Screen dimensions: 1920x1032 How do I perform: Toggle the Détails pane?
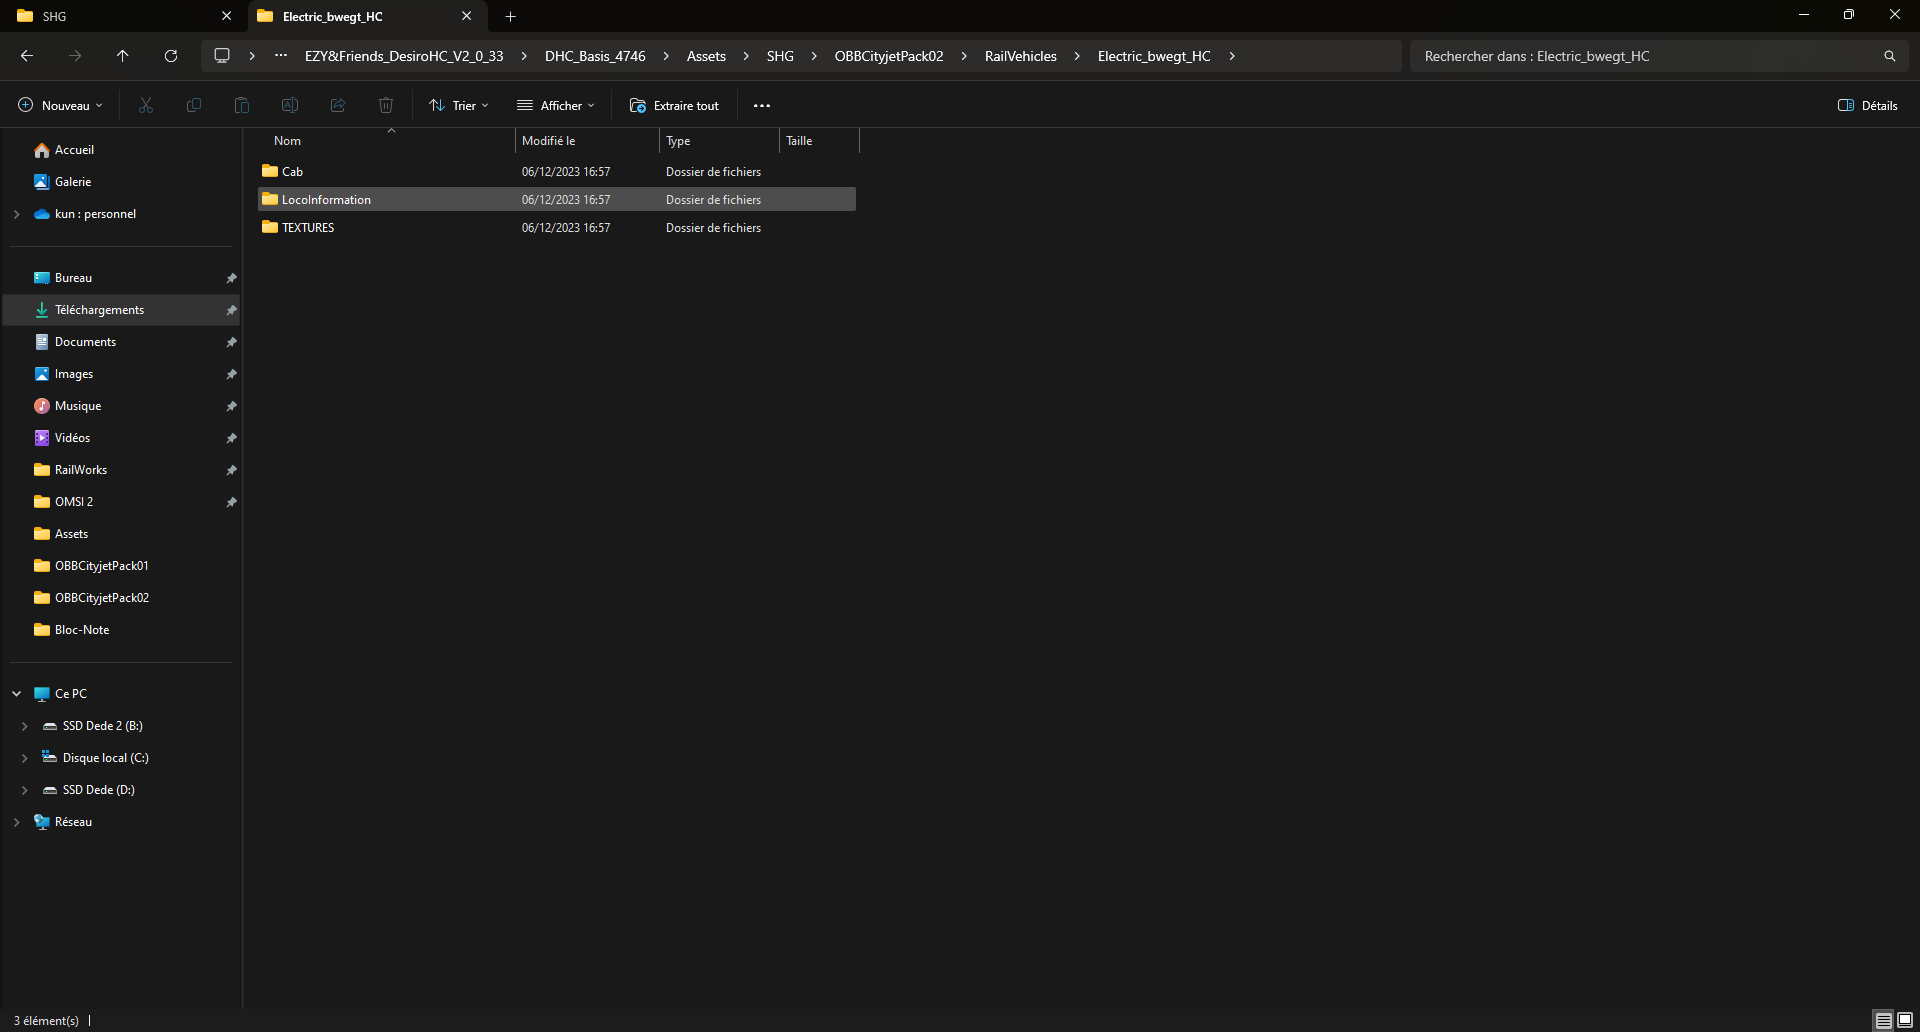coord(1868,105)
